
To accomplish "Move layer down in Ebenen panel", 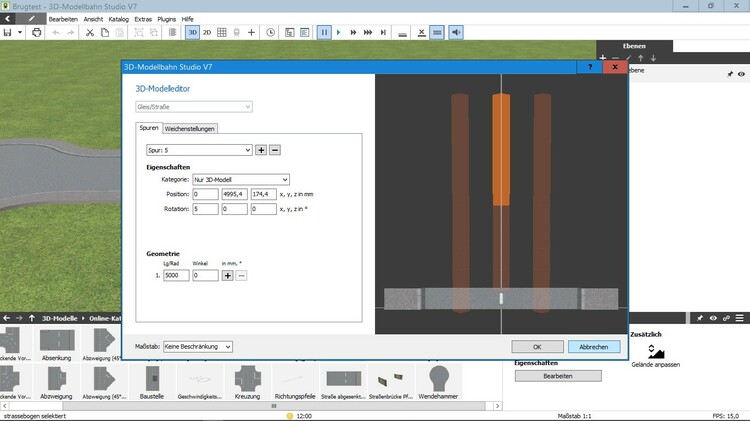I will [x=653, y=58].
